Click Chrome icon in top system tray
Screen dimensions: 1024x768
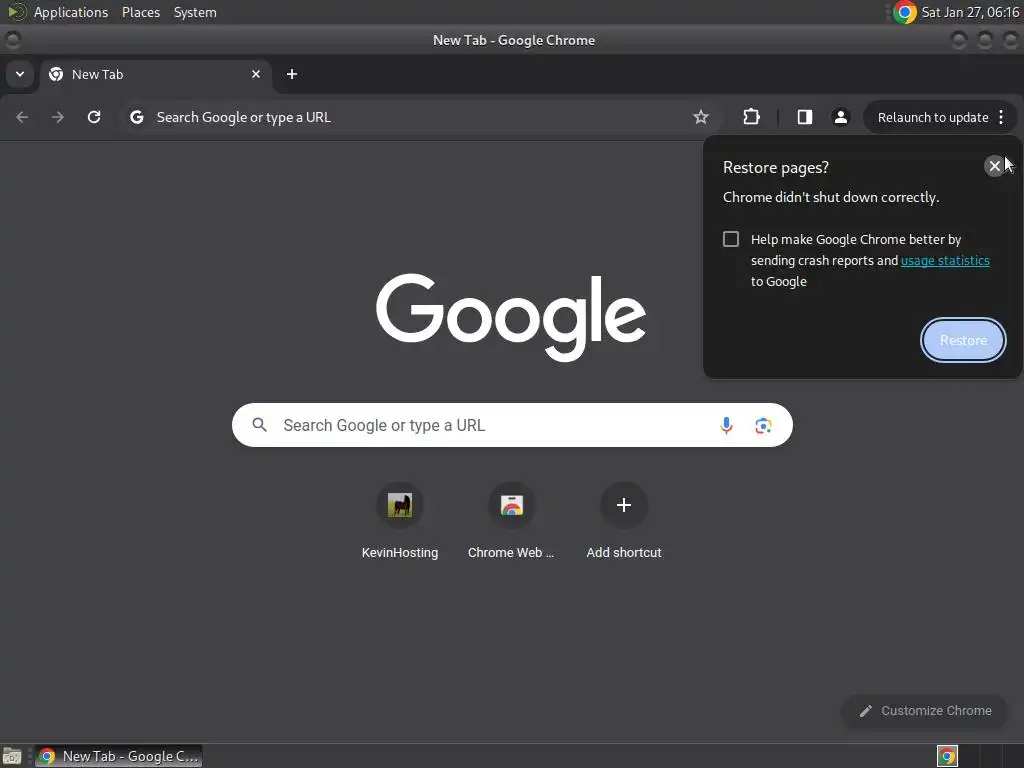[x=904, y=12]
